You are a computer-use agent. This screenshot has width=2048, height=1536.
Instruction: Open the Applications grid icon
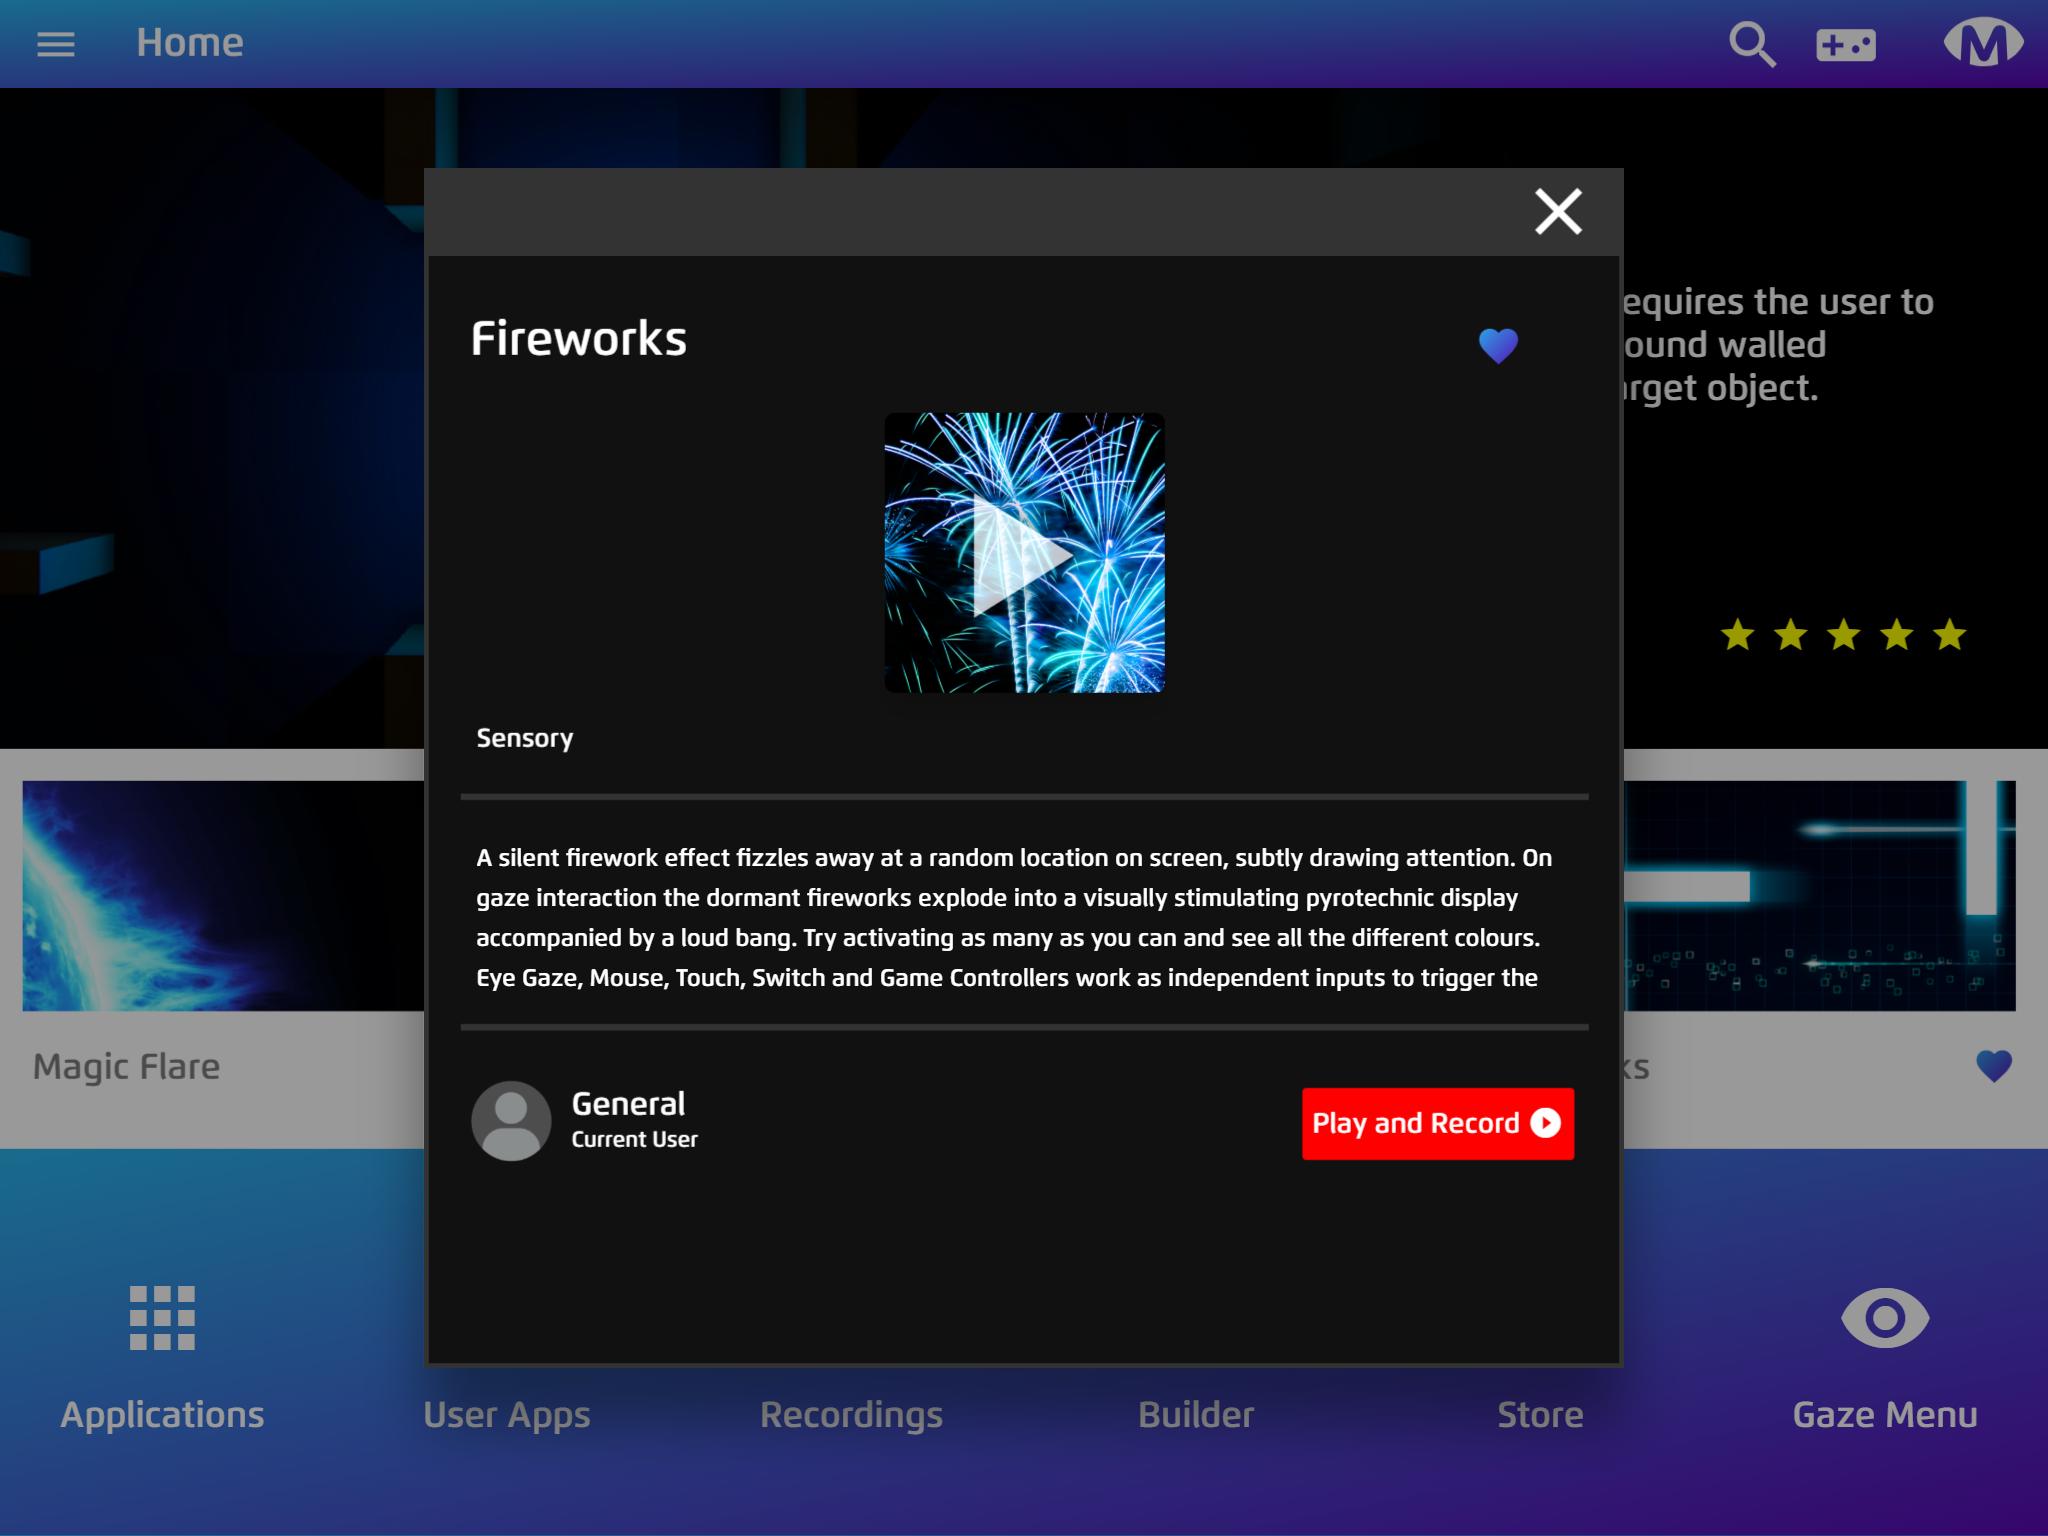[162, 1318]
